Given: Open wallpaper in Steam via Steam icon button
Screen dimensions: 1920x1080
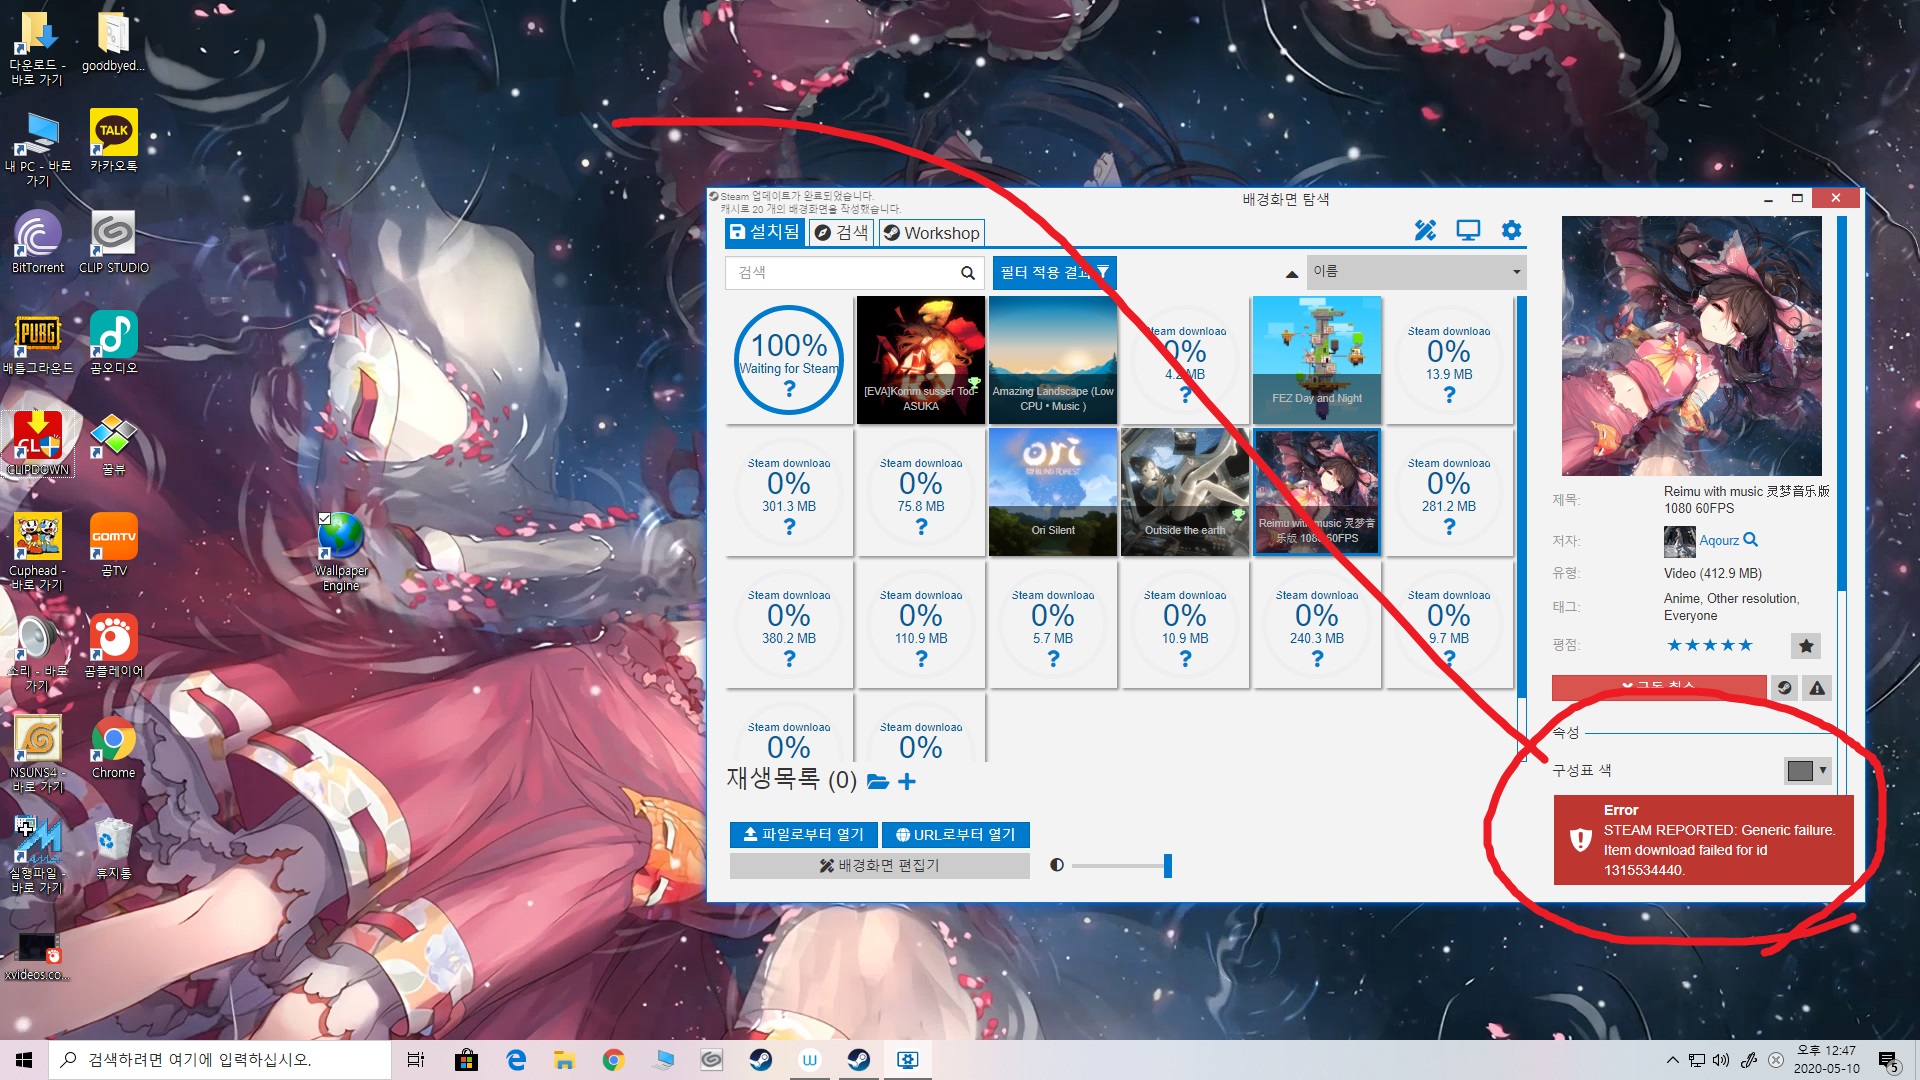Looking at the screenshot, I should coord(1784,687).
